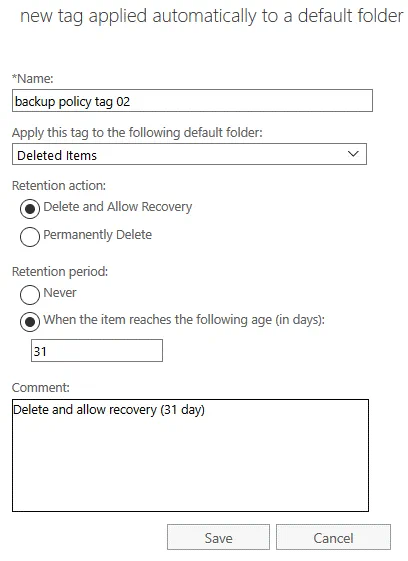Click the comment text about 31 day
Screen dimensions: 408x561
point(109,410)
